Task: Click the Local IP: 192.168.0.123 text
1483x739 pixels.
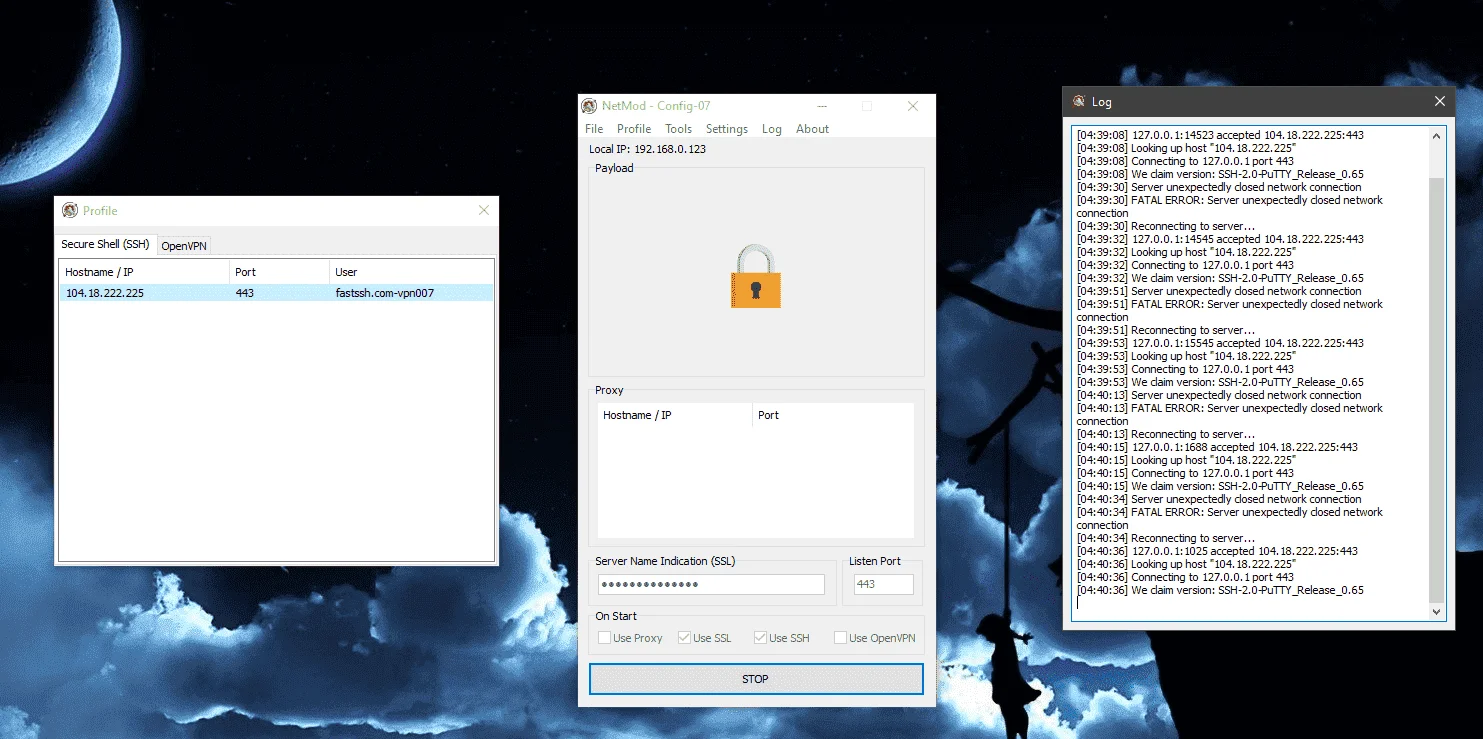Action: [x=647, y=149]
